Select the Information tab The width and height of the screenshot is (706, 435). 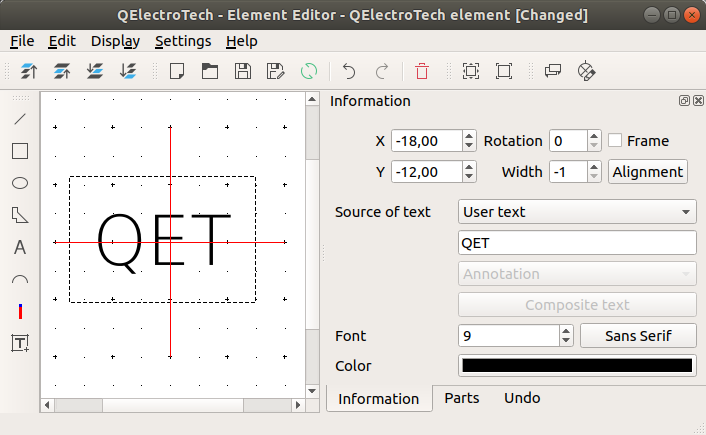click(379, 399)
